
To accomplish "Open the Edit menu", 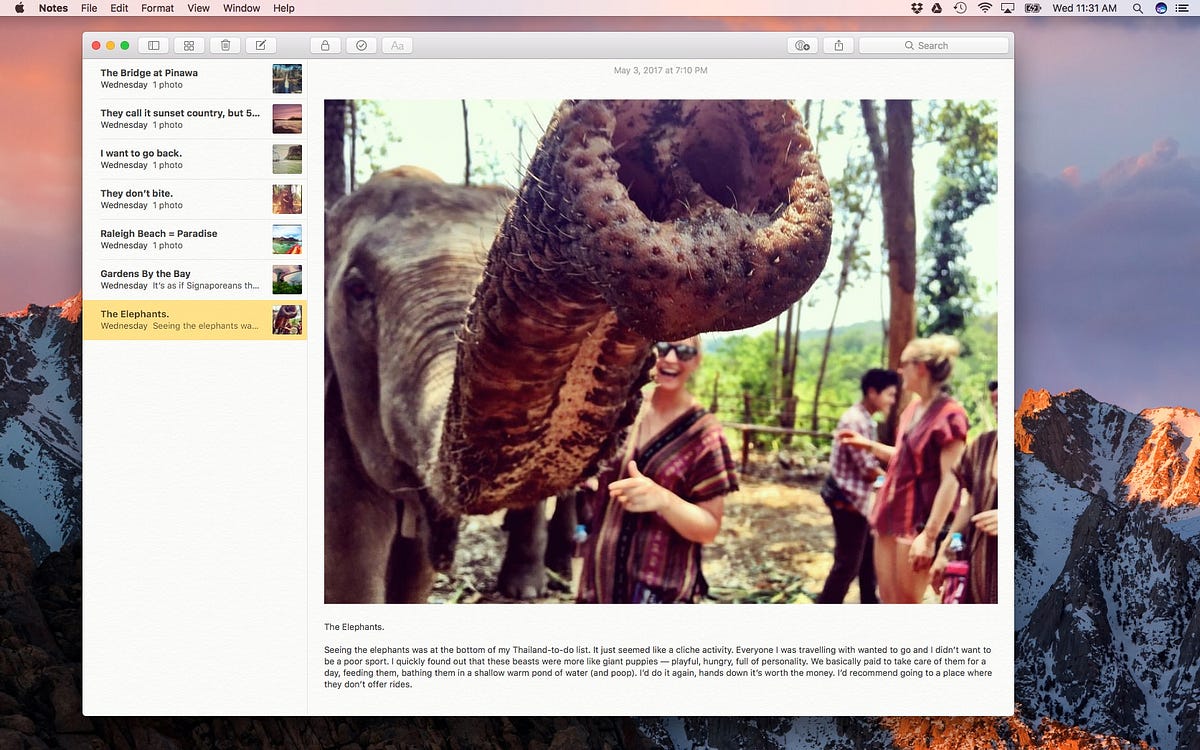I will click(119, 8).
